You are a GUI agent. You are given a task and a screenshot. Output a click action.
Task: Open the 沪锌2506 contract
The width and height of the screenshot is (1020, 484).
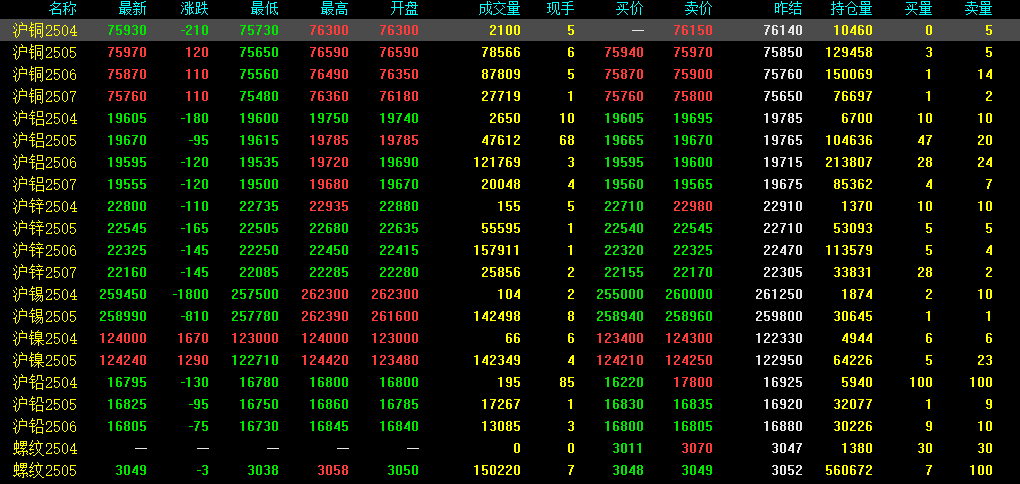(x=45, y=250)
